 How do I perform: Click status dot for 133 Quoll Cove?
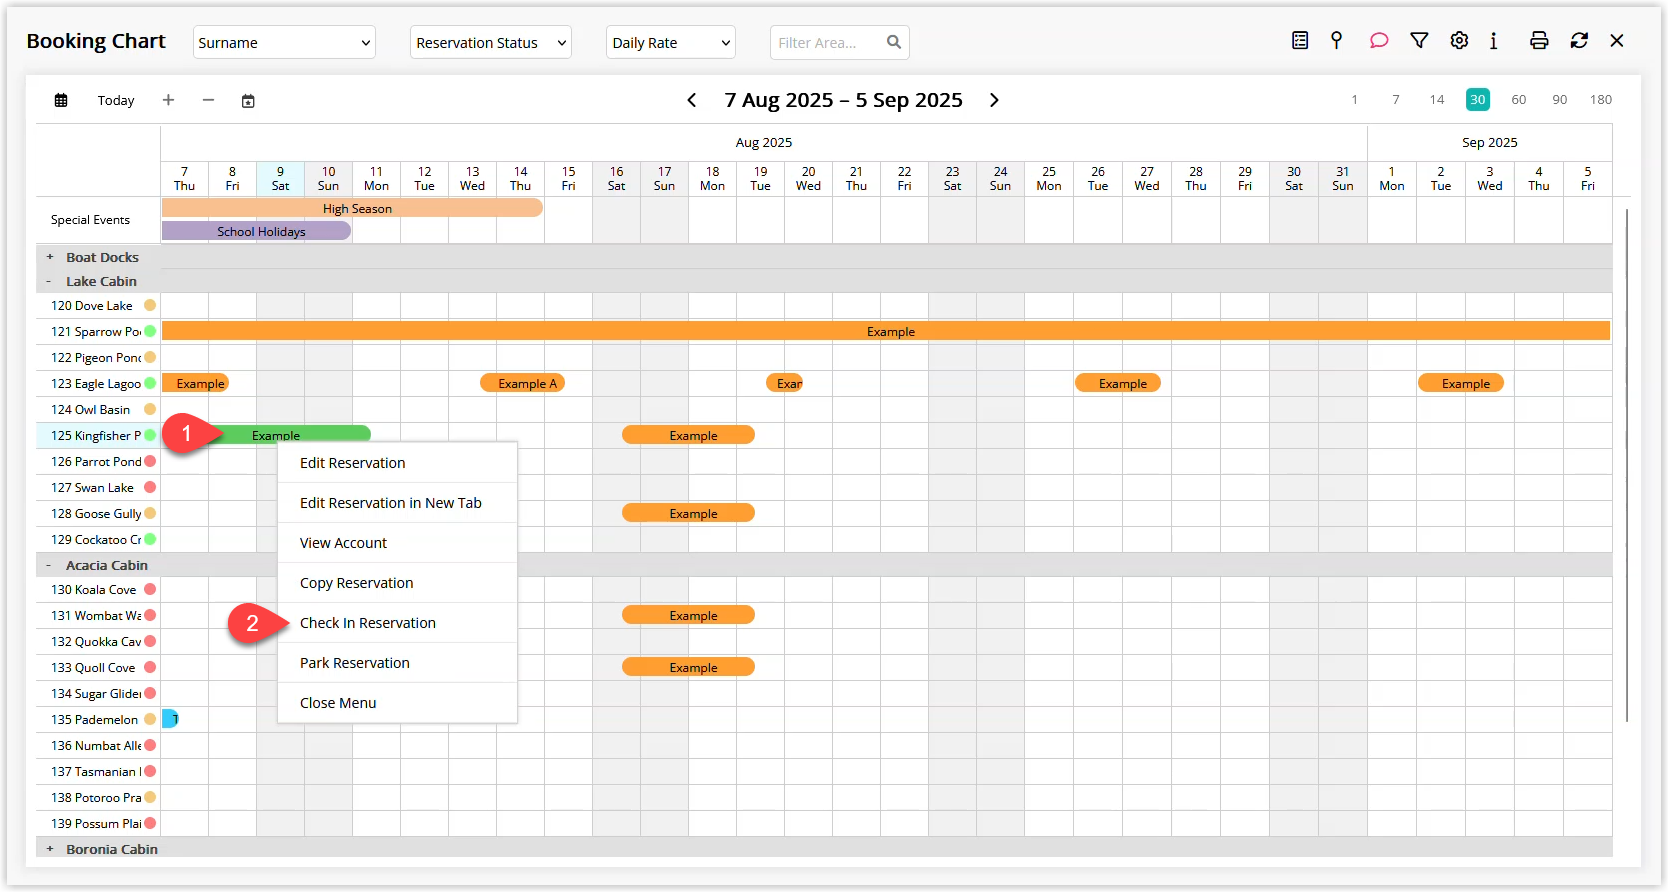tap(150, 667)
